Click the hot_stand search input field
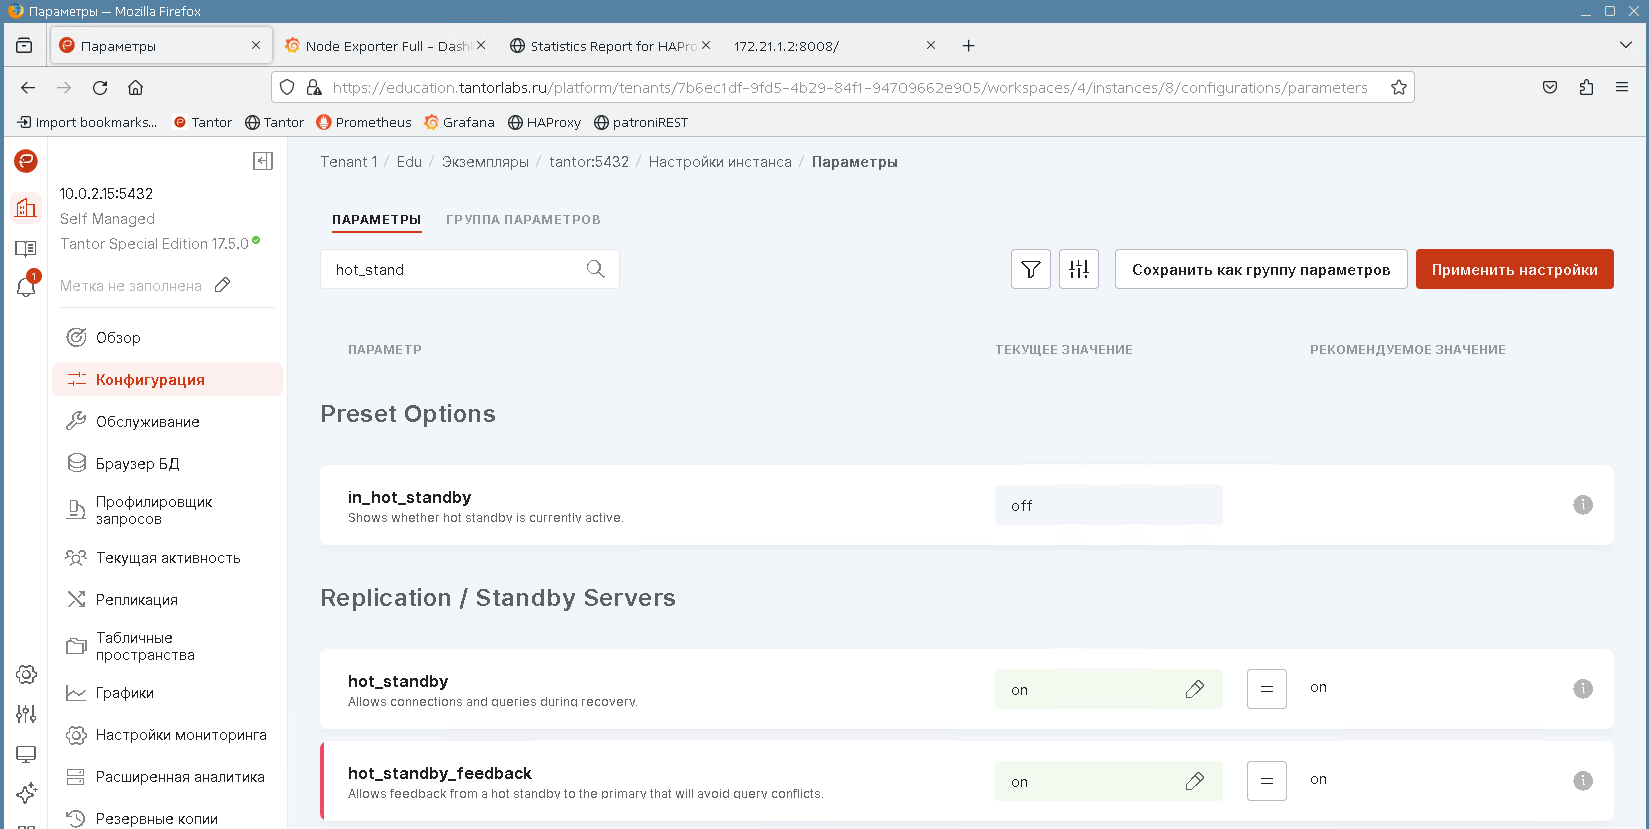1649x829 pixels. tap(455, 269)
